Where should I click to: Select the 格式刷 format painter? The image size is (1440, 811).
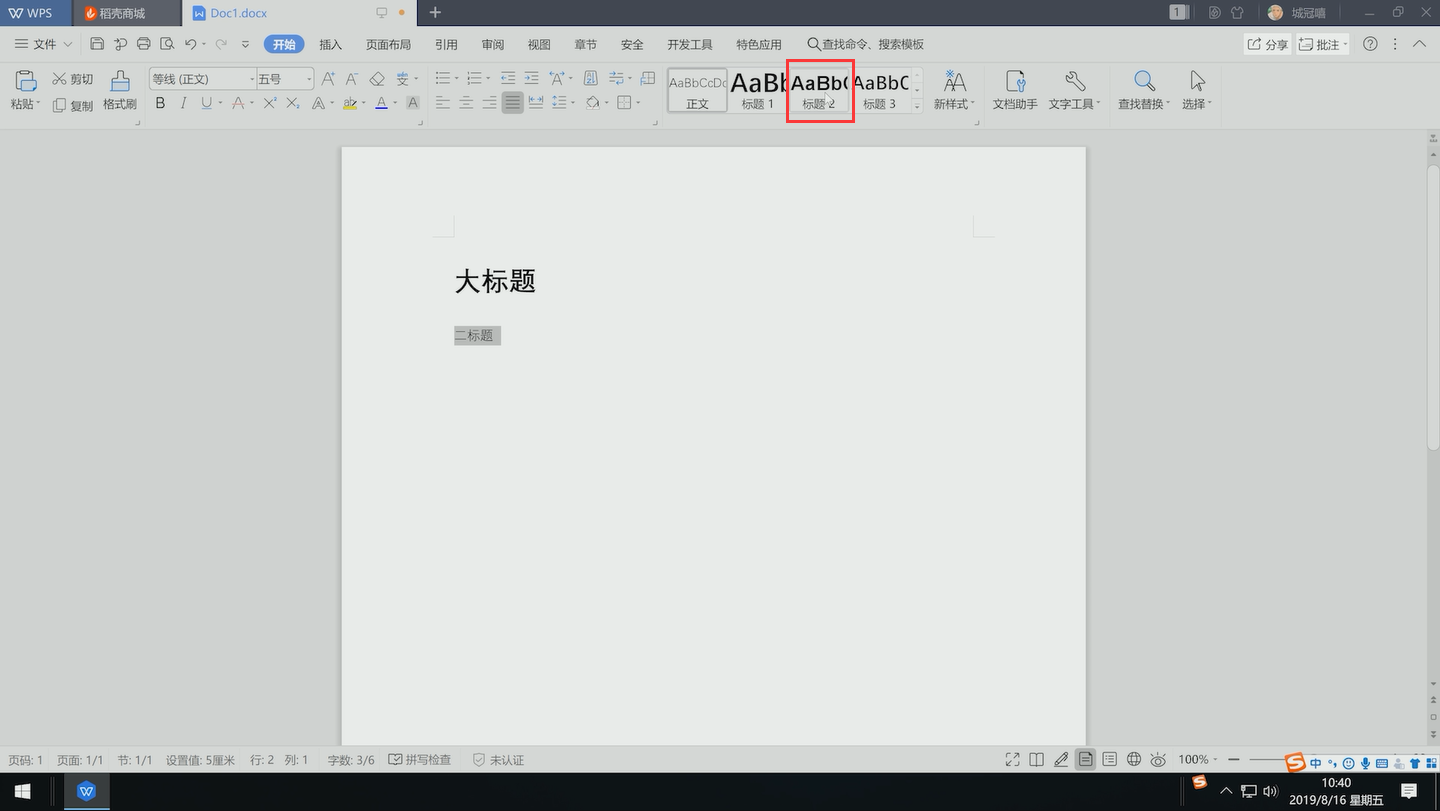coord(120,90)
